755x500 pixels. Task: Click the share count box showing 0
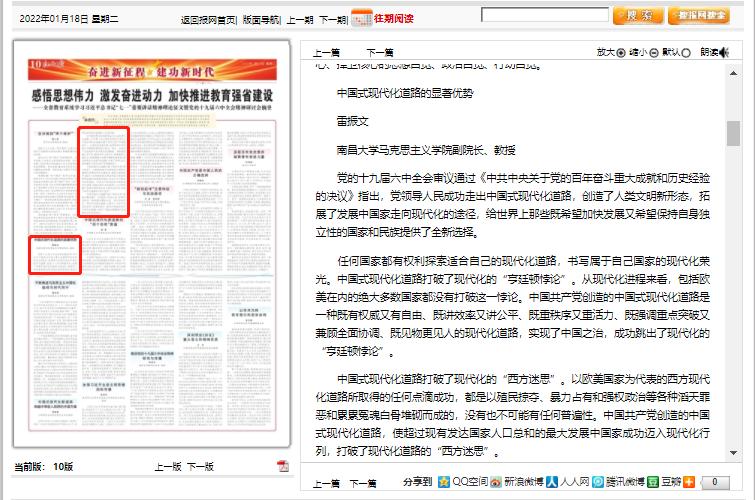715,482
